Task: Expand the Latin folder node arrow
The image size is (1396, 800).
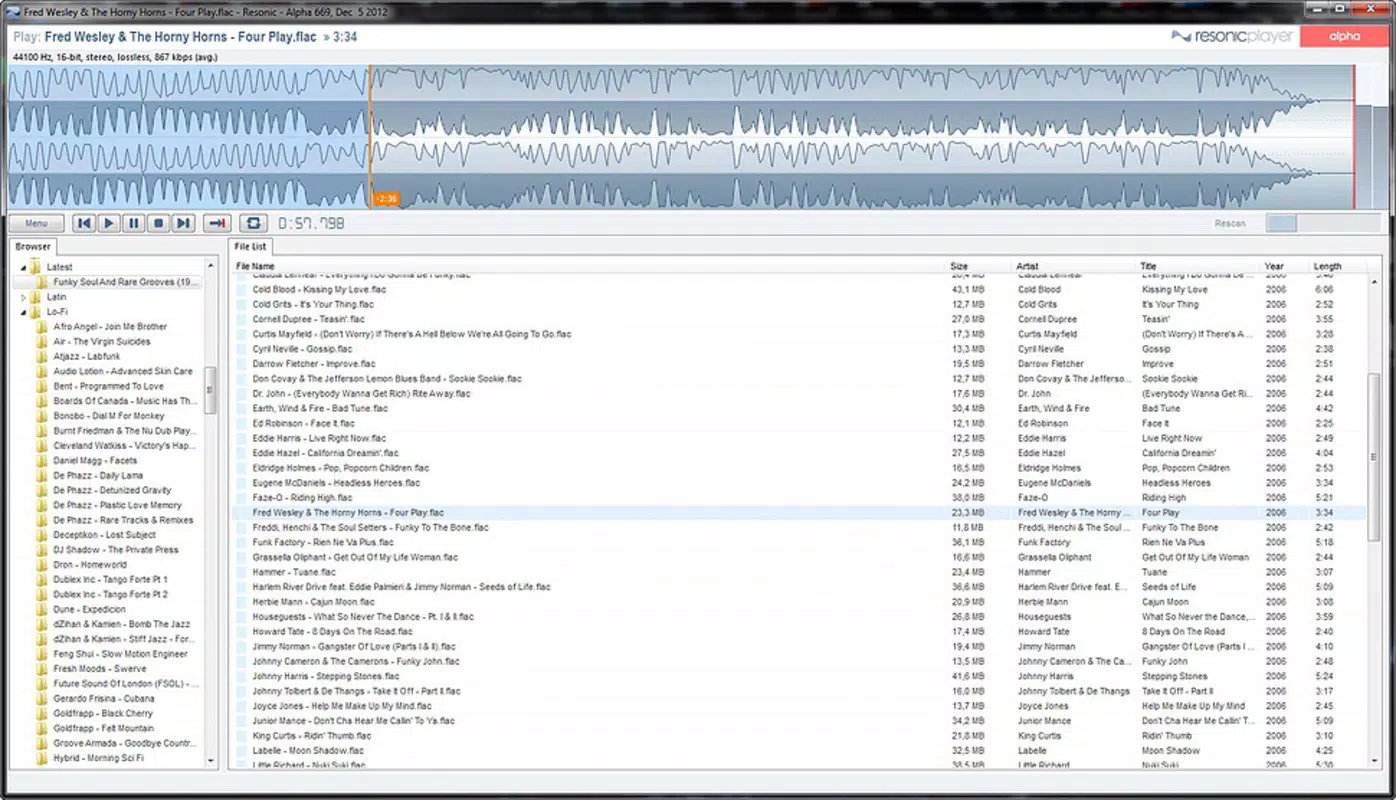Action: 24,297
